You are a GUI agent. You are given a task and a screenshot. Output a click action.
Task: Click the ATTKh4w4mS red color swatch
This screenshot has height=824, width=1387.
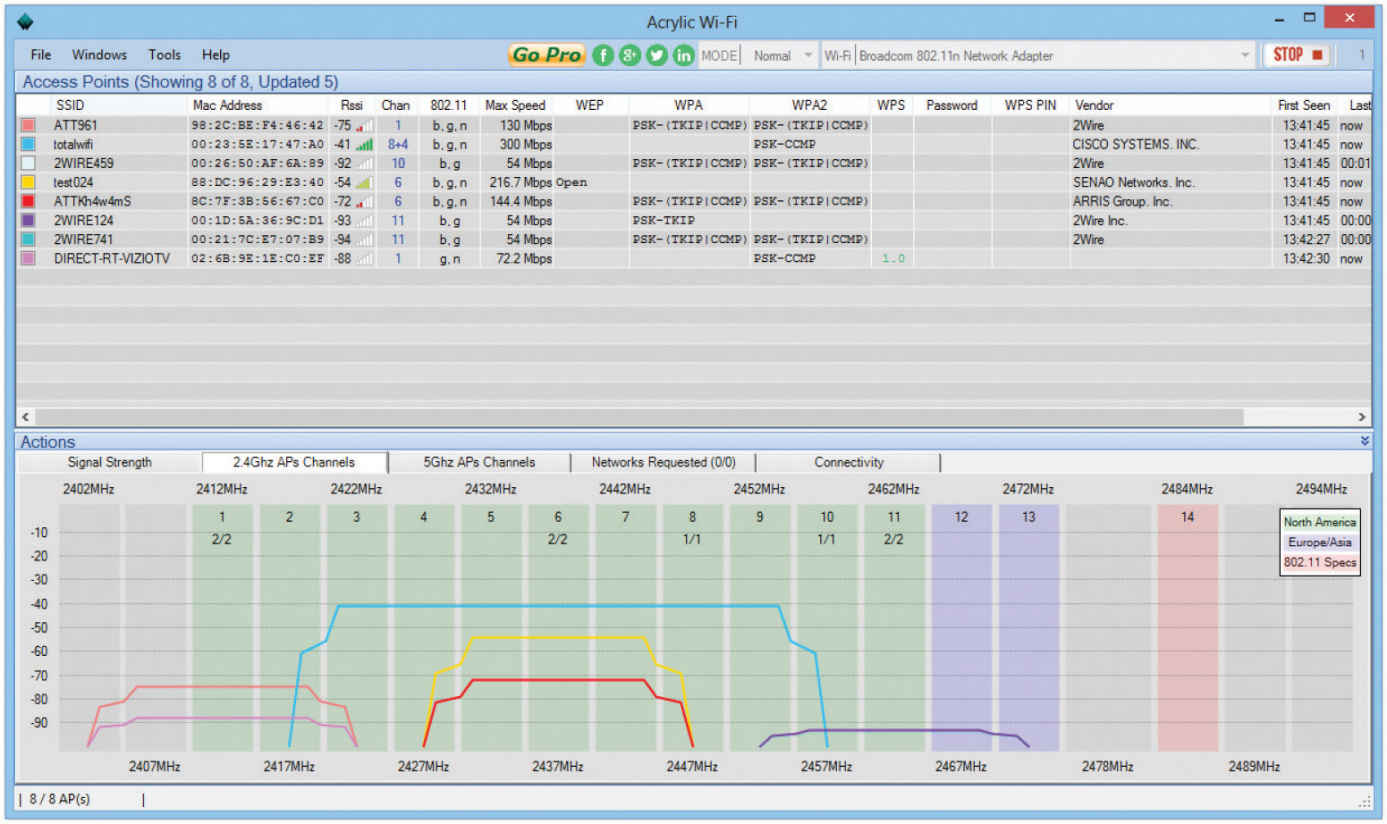[x=28, y=201]
